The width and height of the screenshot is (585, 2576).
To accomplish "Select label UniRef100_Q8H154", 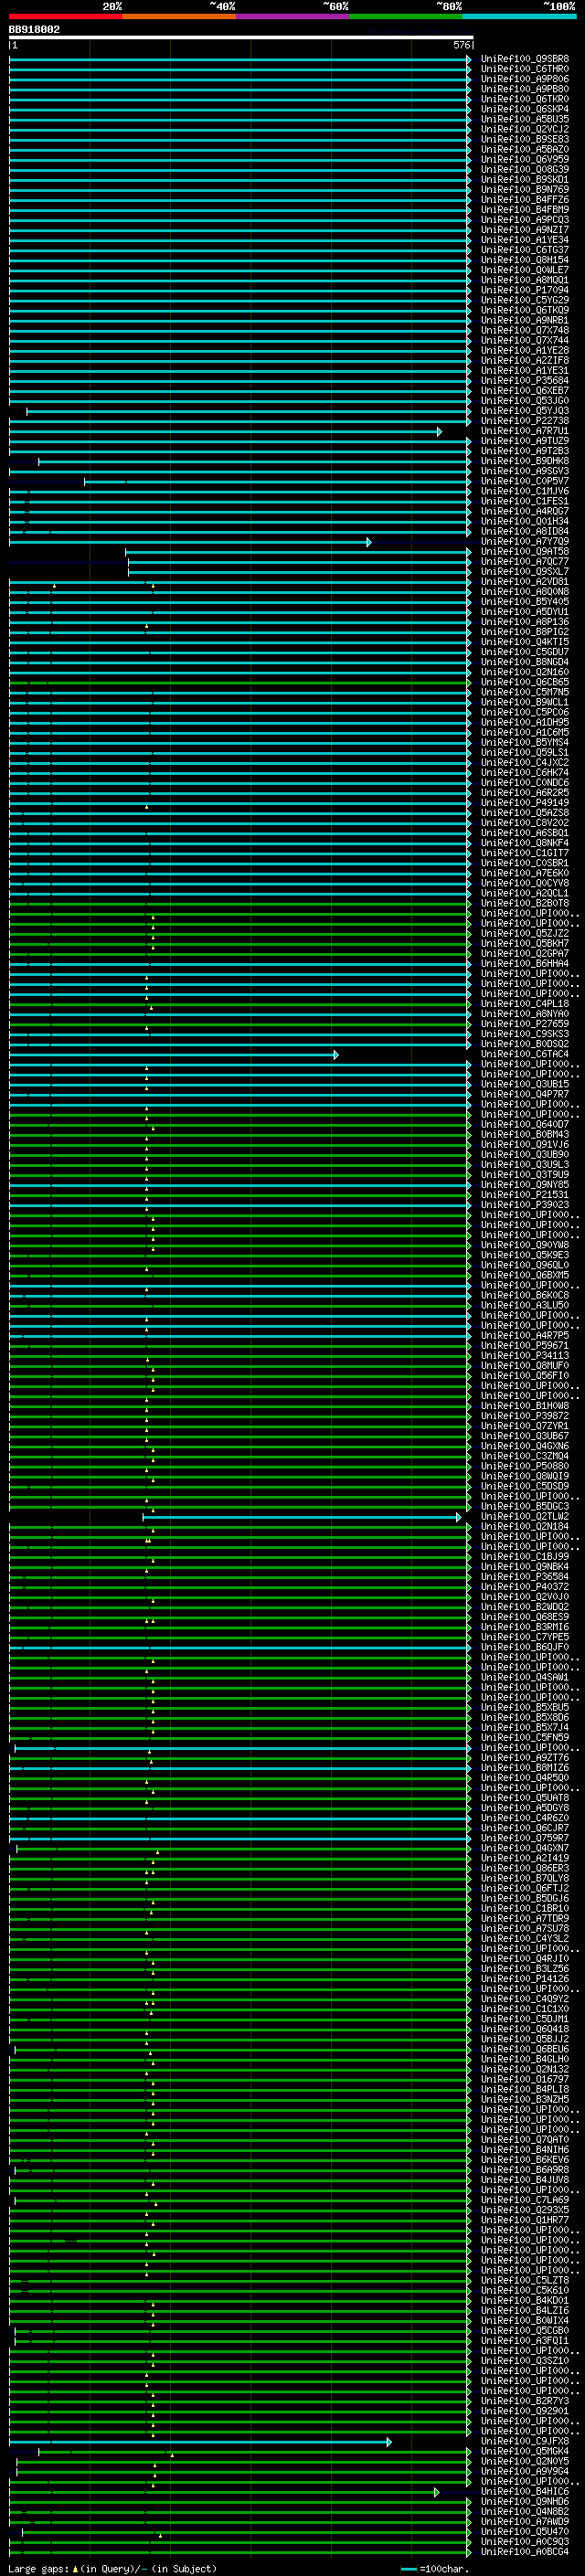I will point(525,260).
